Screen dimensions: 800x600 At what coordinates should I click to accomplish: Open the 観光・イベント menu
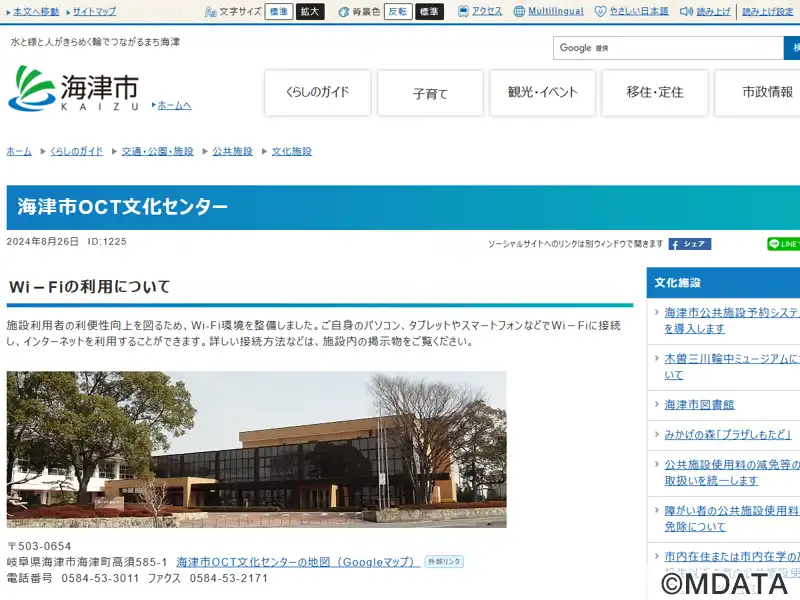tap(542, 93)
